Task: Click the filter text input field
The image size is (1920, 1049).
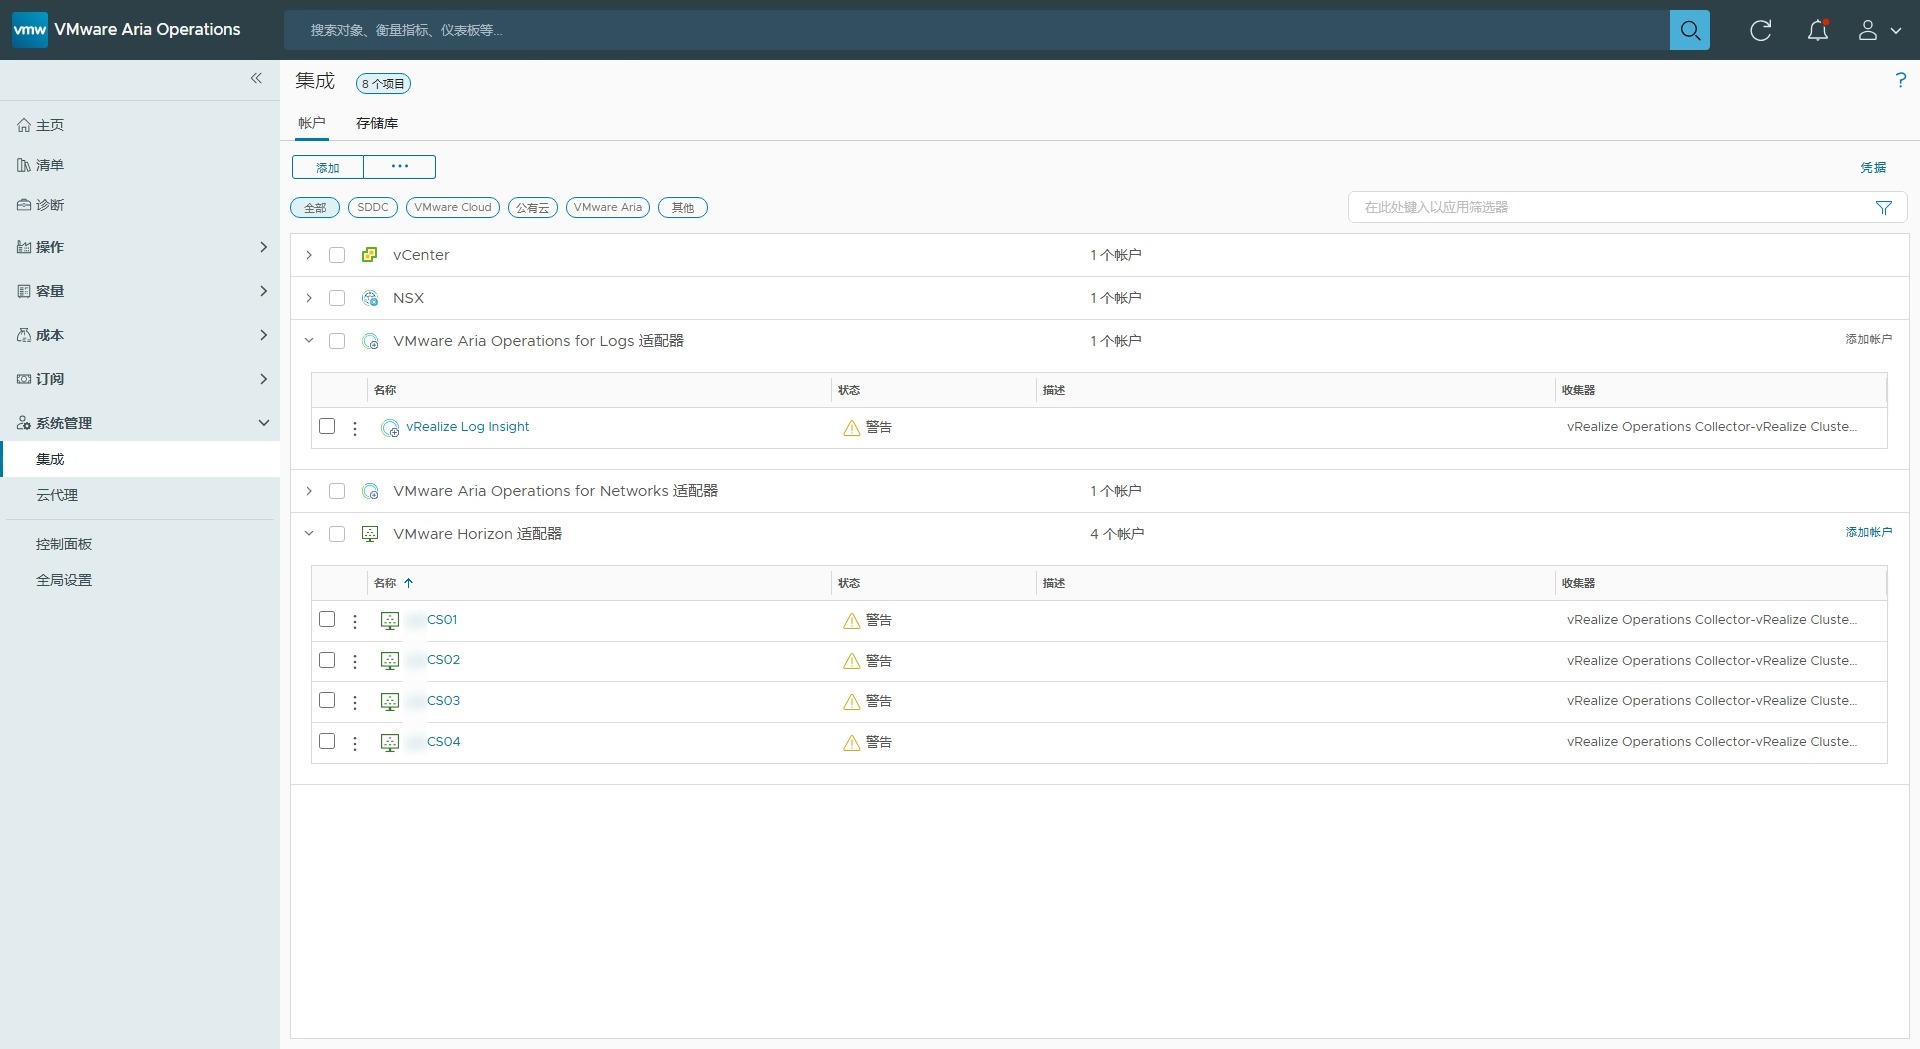Action: click(x=1610, y=207)
